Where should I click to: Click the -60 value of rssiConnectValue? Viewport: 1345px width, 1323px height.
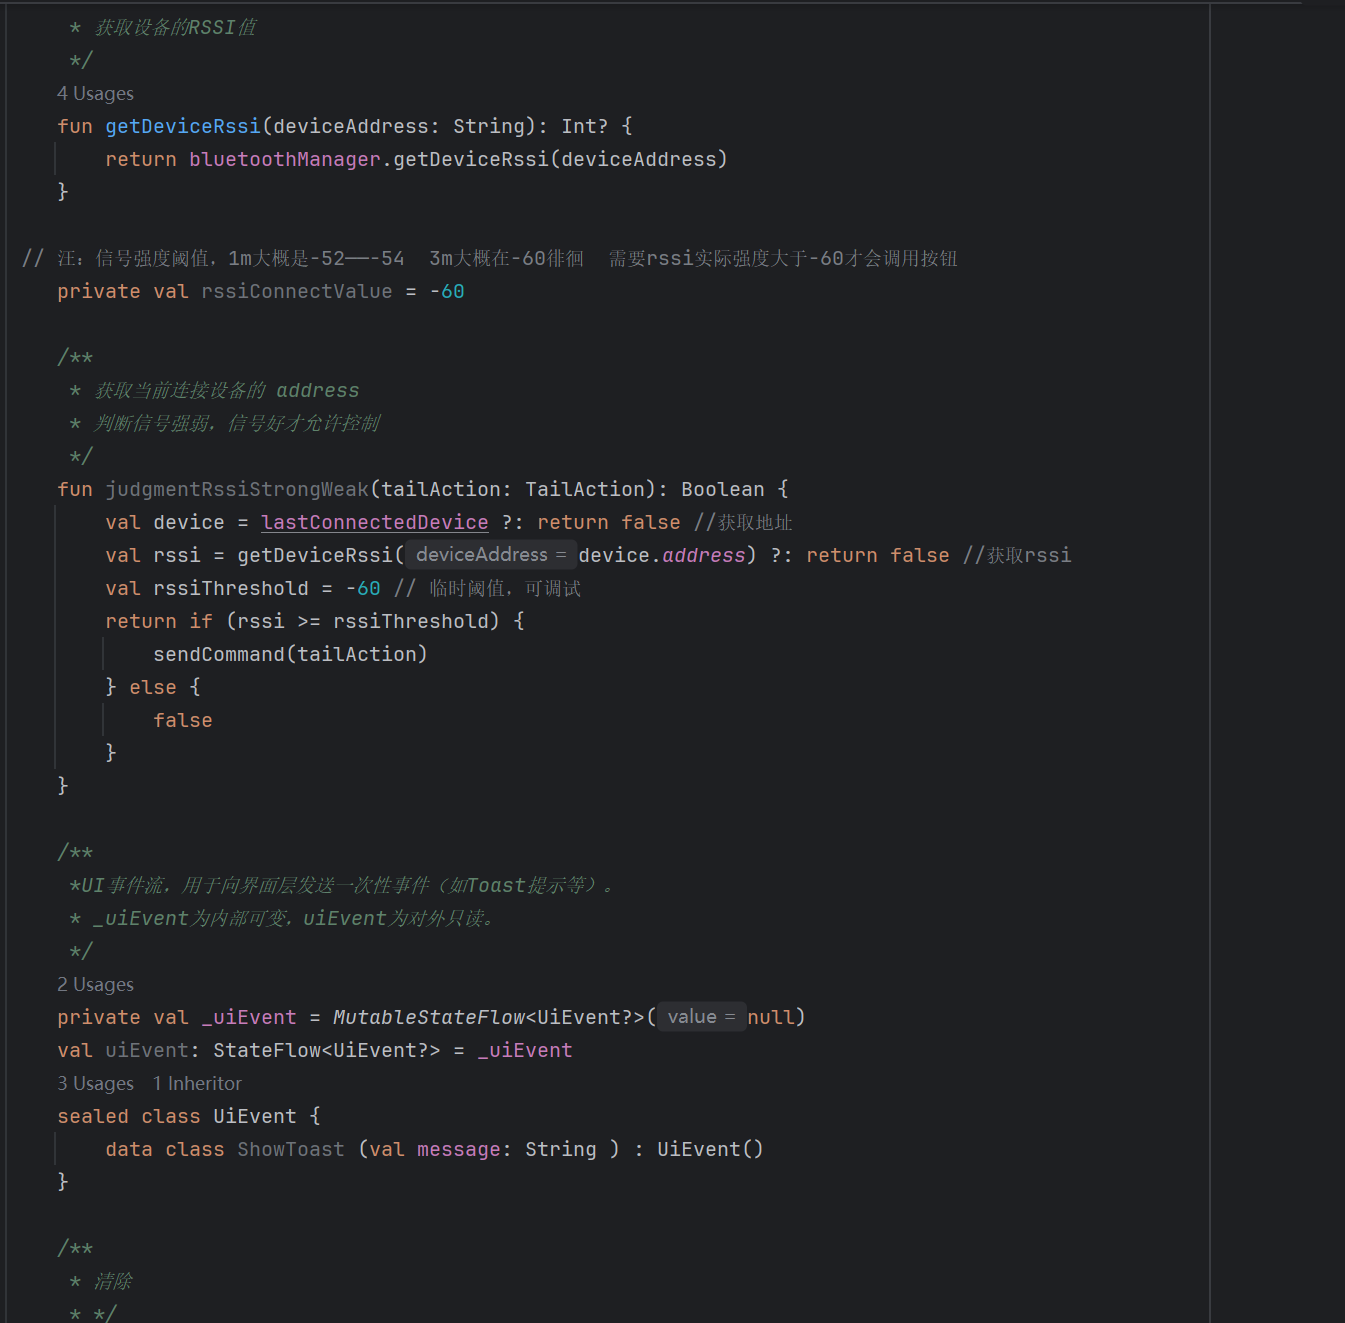447,291
